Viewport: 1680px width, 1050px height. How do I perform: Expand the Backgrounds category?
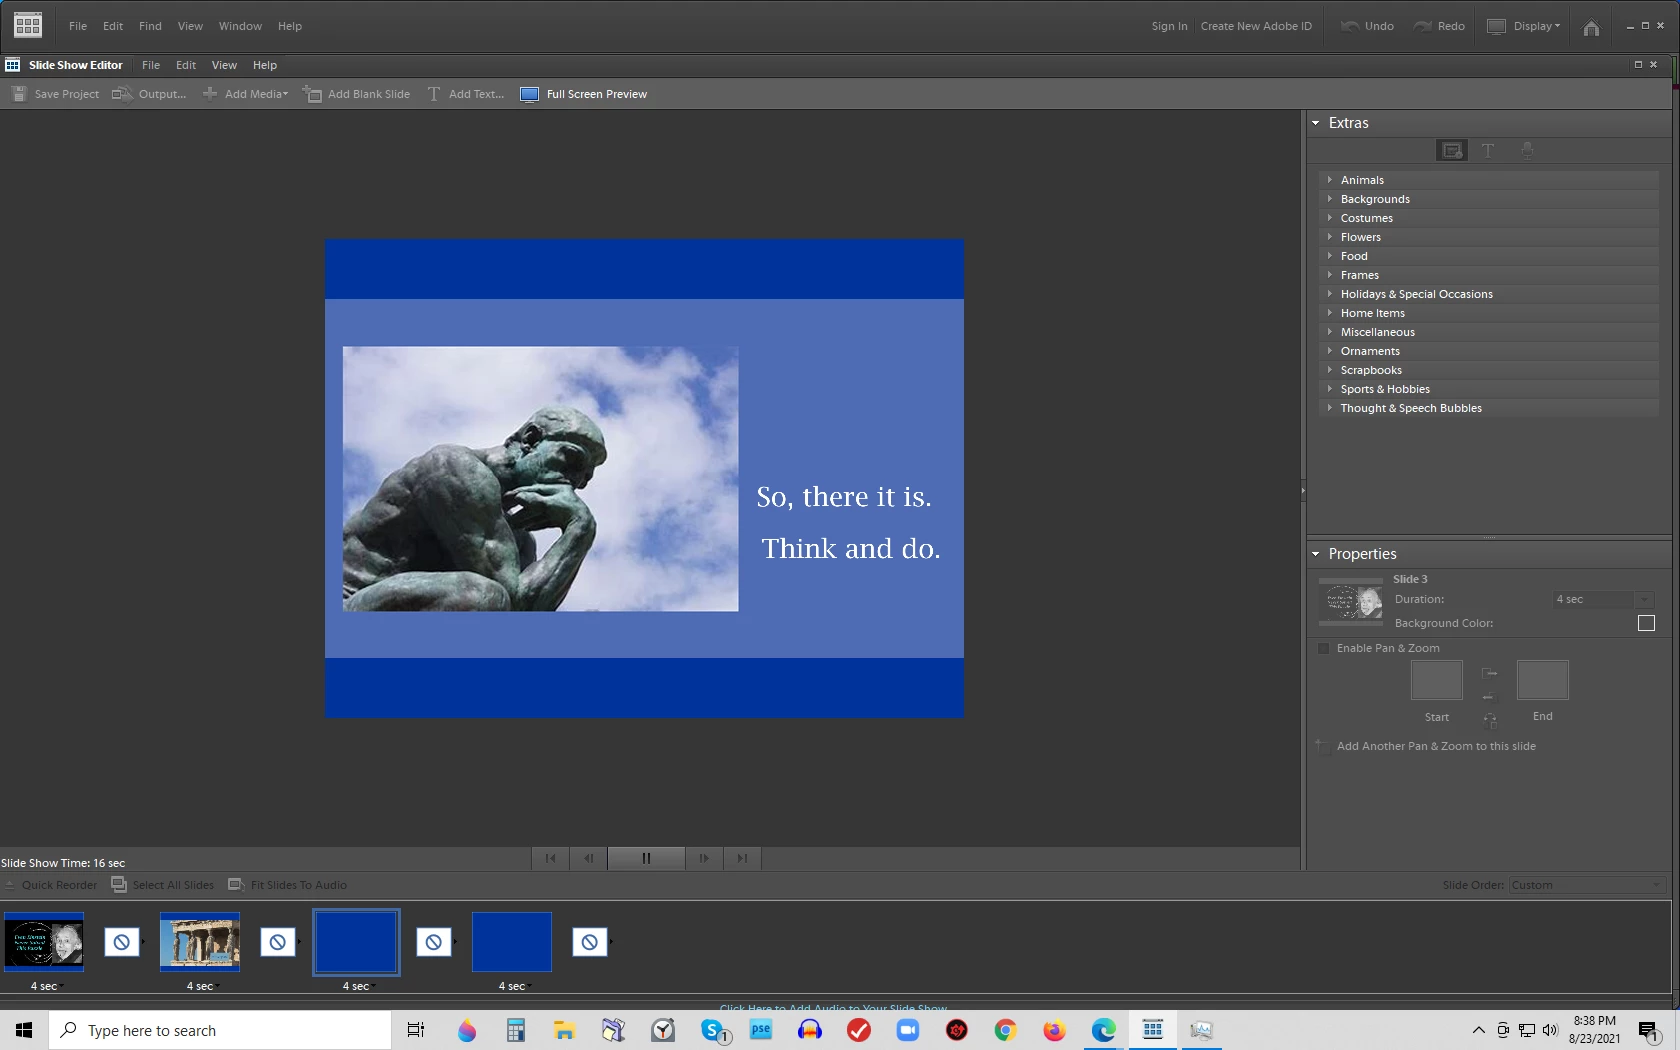[1330, 199]
